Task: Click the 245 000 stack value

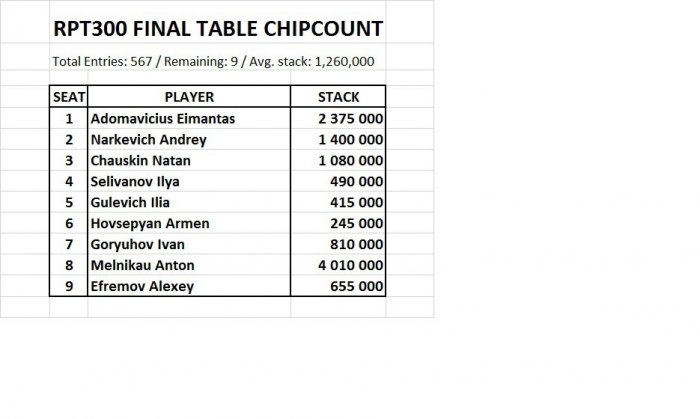Action: coord(356,223)
